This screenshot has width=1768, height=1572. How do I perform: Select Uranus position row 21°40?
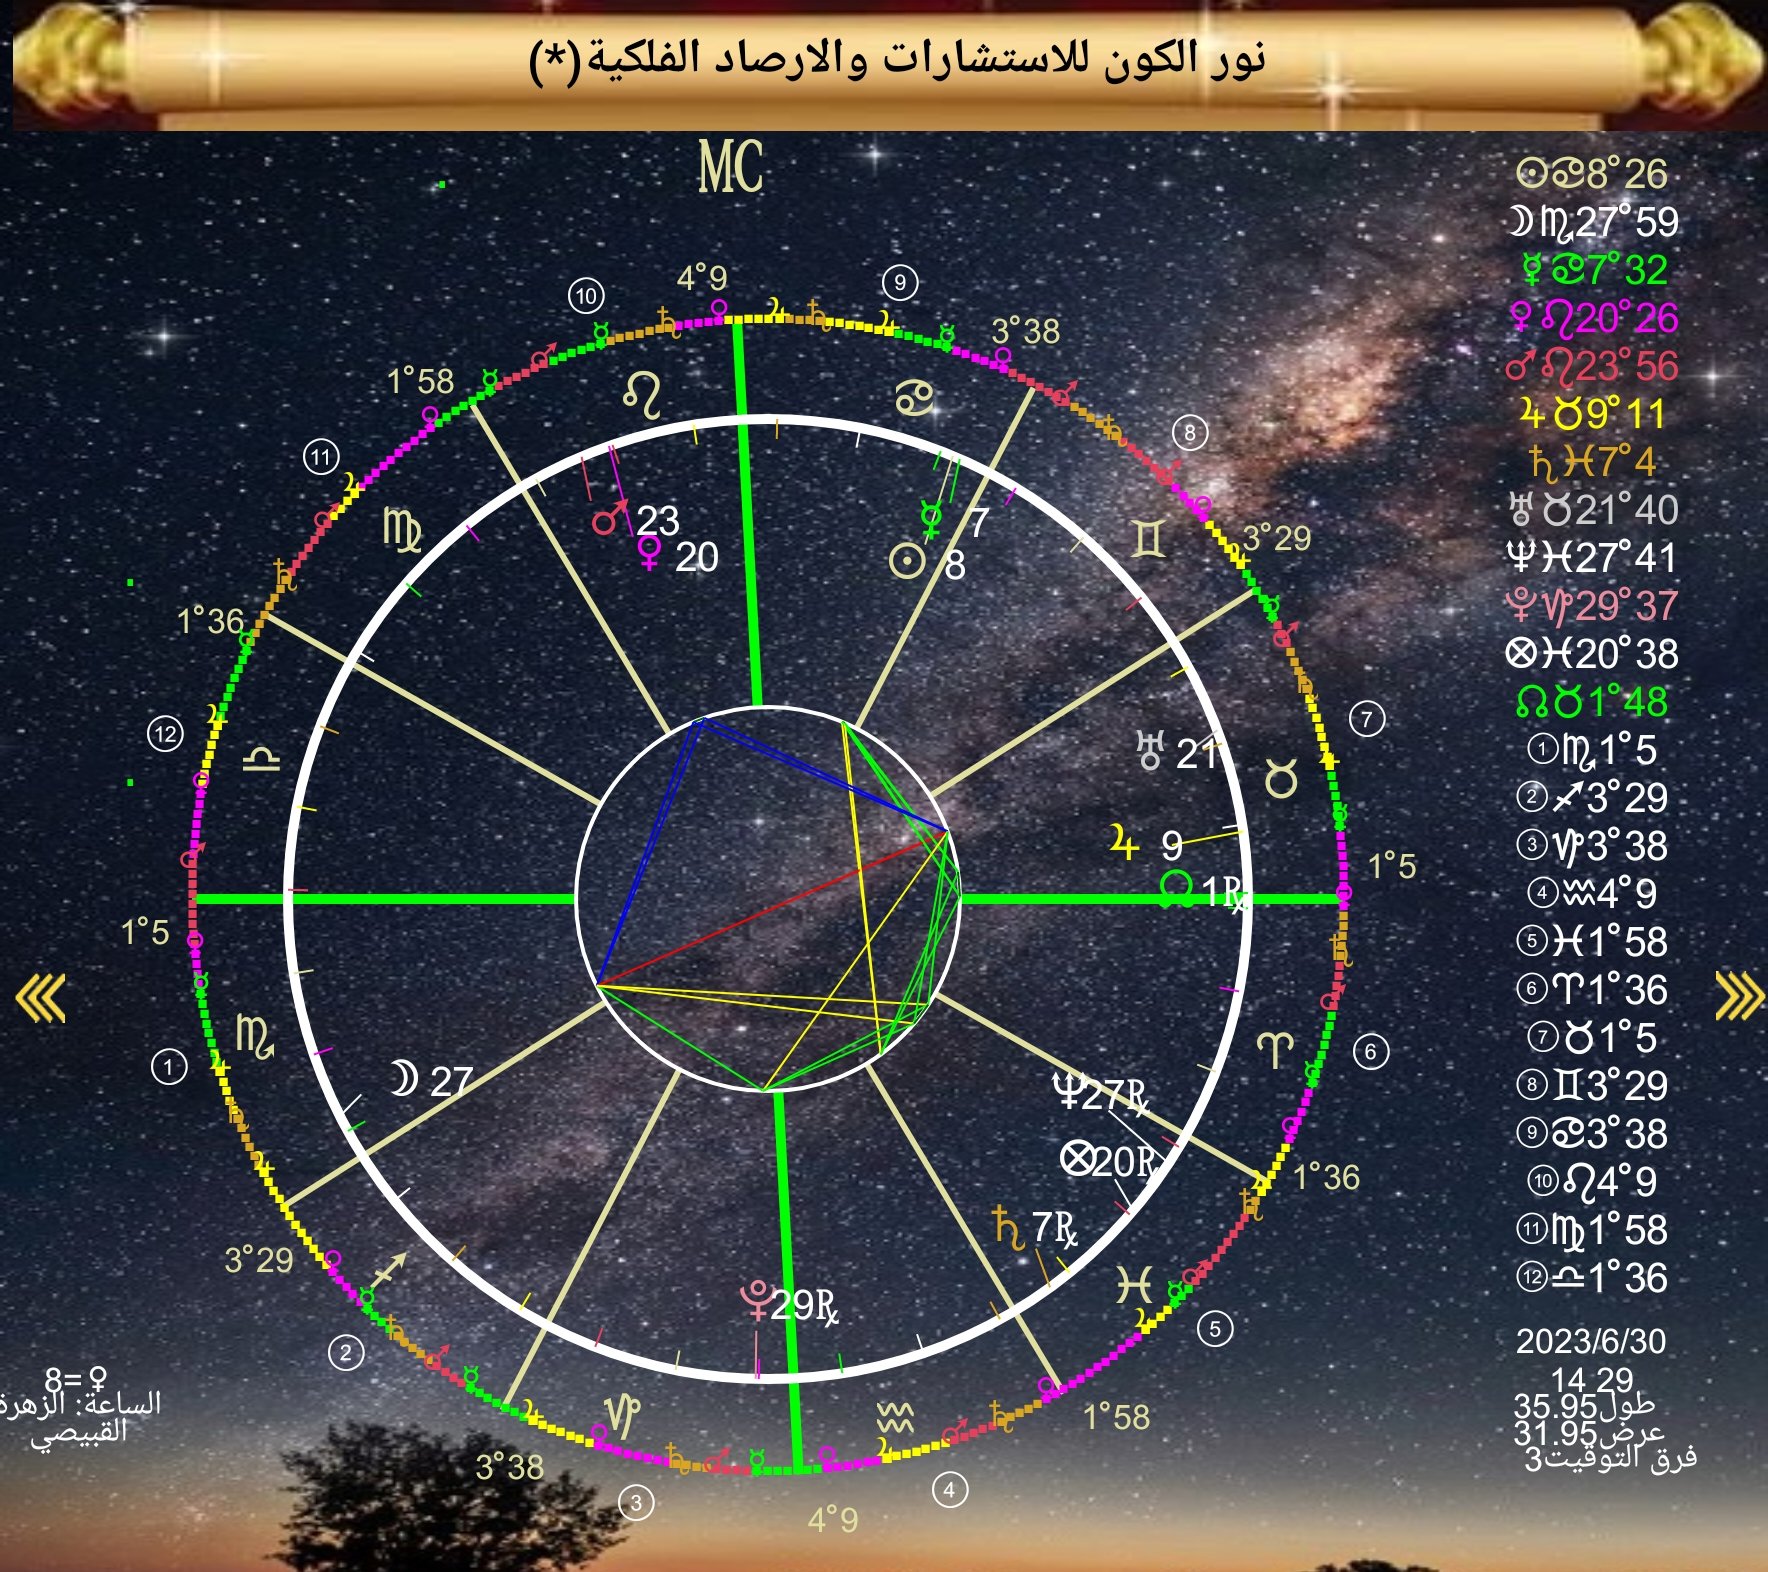[x=1593, y=510]
